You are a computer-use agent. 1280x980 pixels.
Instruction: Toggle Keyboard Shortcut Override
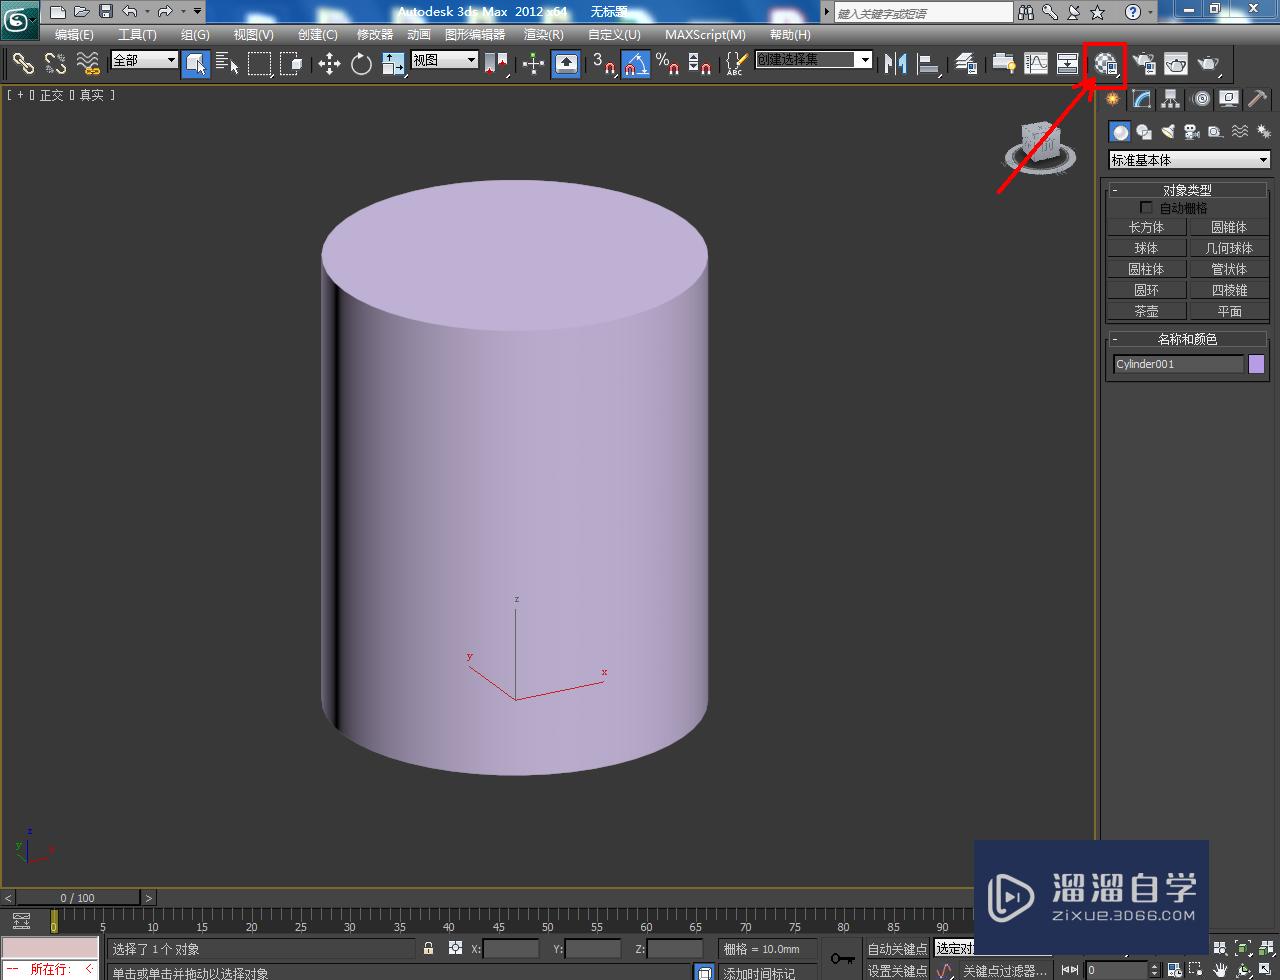566,64
